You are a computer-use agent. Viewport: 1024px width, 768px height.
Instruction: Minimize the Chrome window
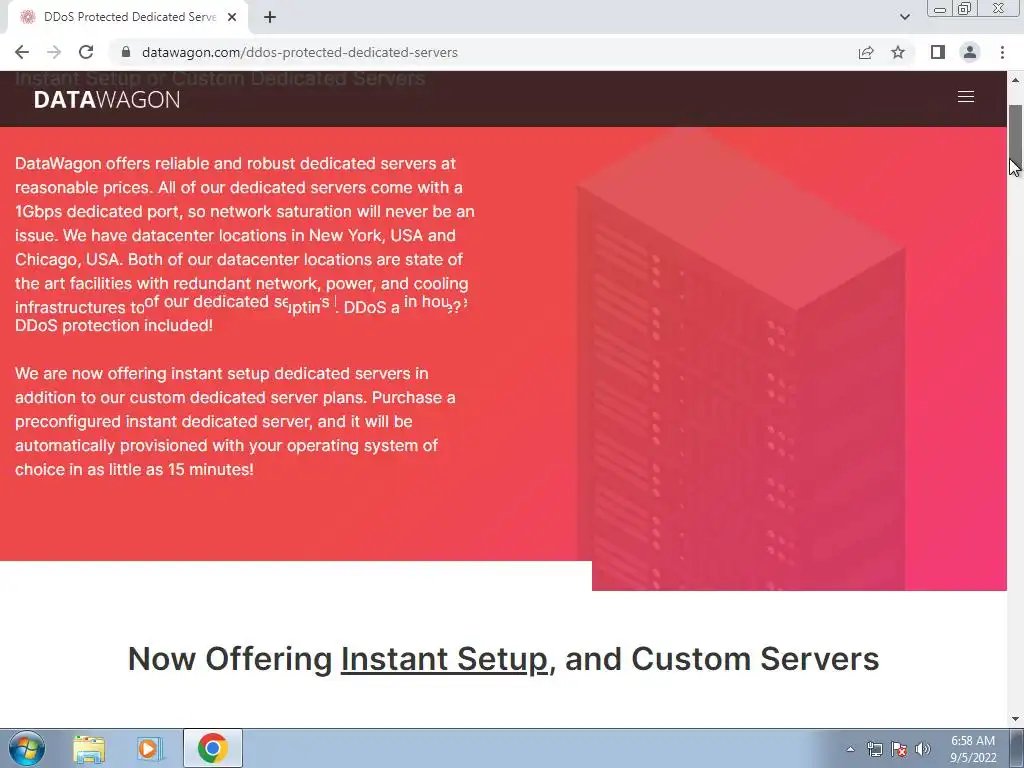[940, 9]
